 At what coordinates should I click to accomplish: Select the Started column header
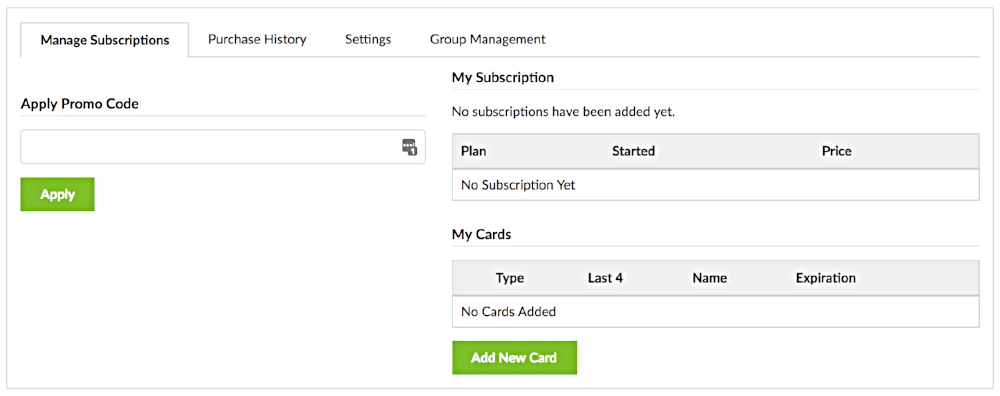click(633, 151)
